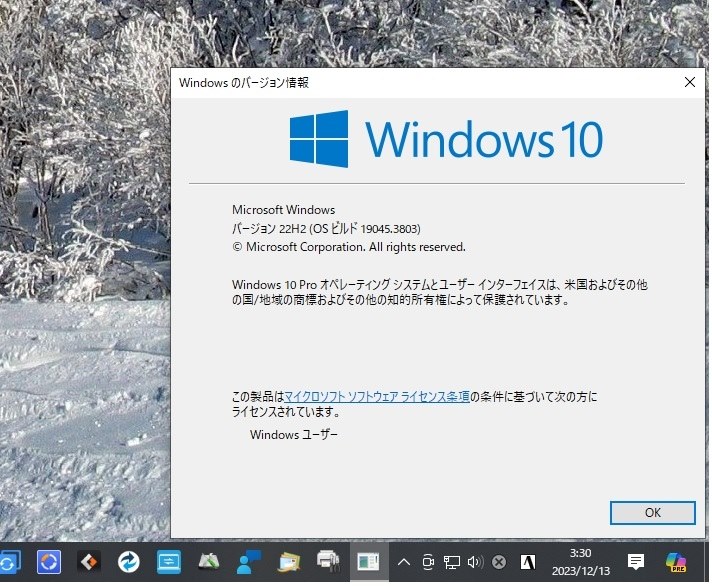Open the blue person-with-chat app in taskbar

248,562
